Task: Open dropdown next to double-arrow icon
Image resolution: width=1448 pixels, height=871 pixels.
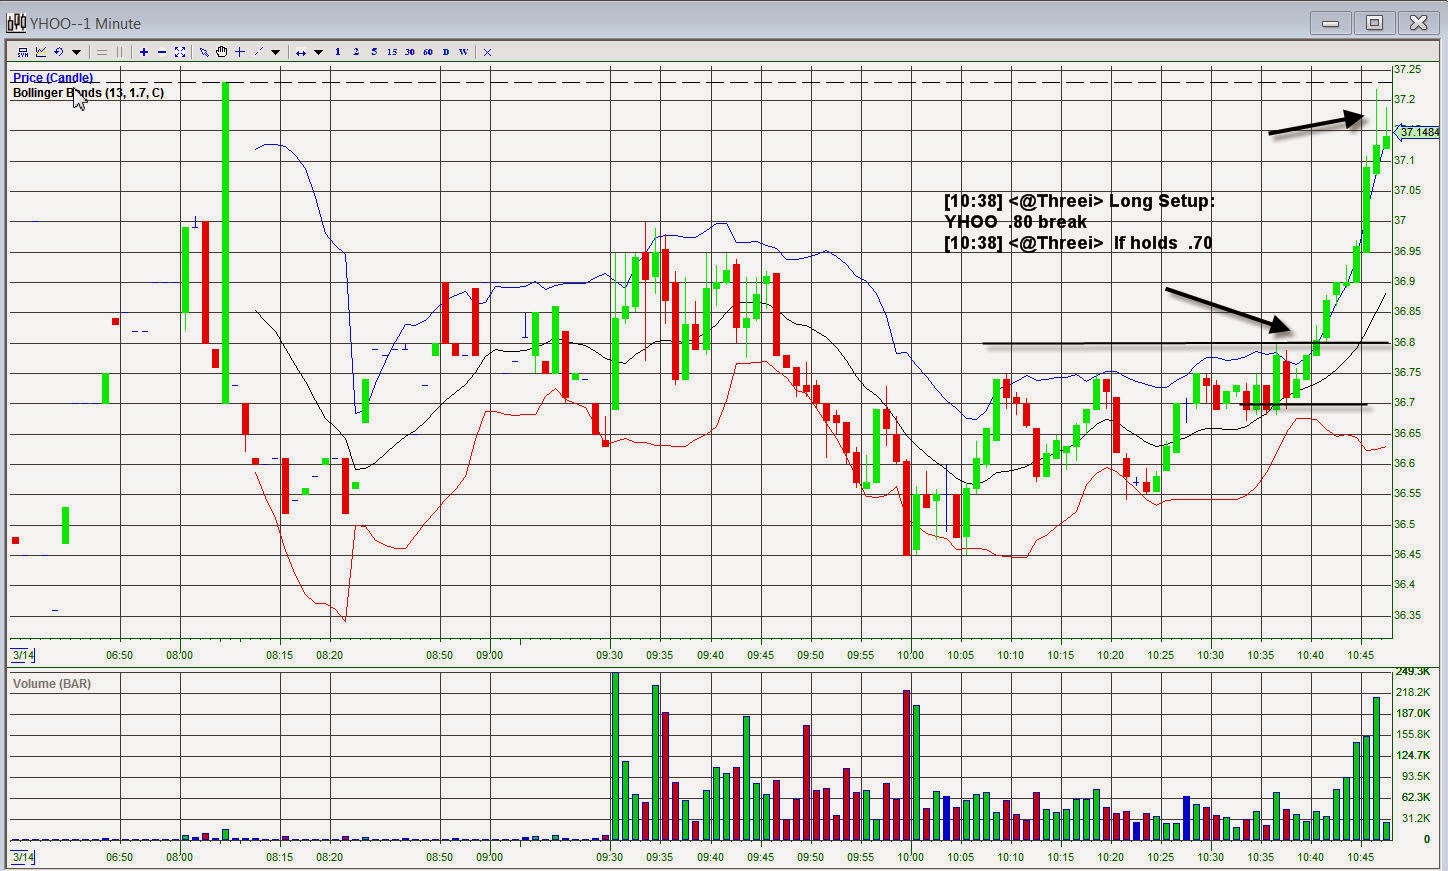Action: pos(318,52)
